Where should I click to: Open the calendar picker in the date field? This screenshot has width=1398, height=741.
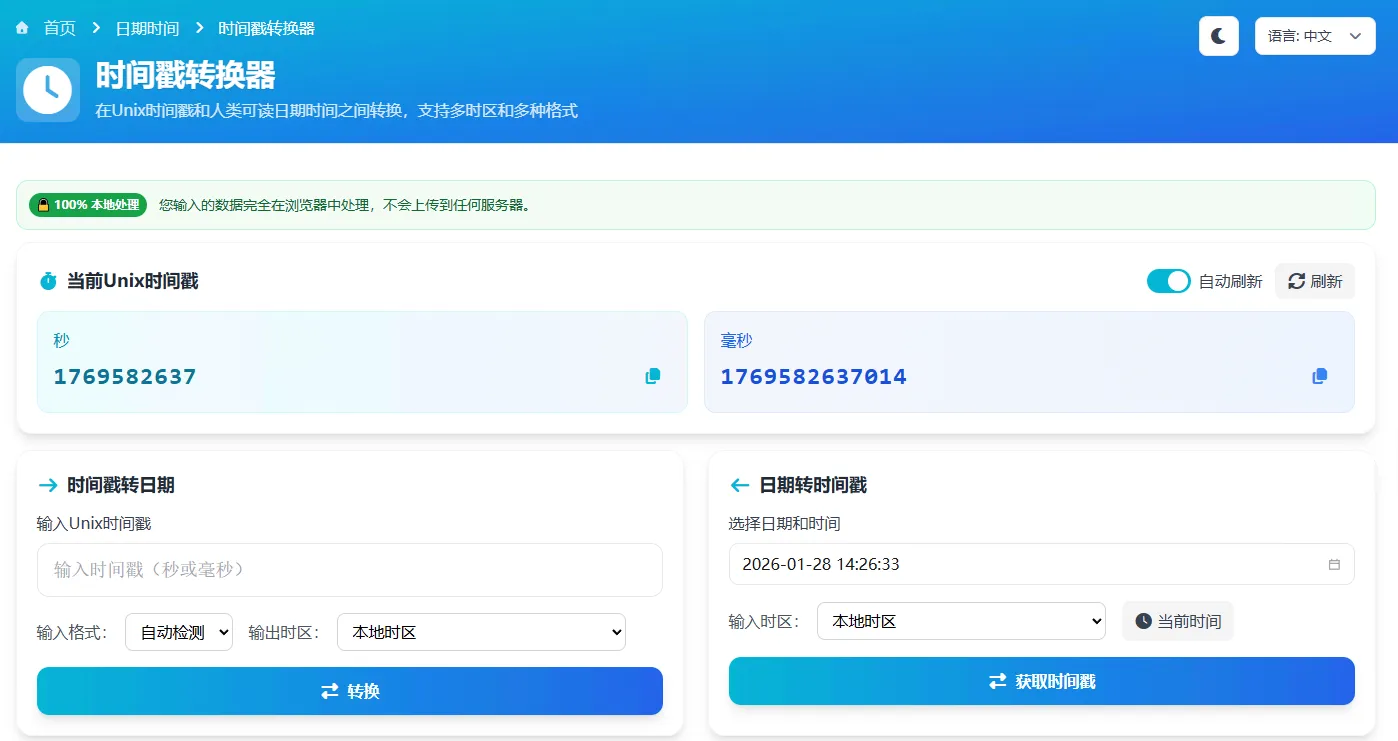1334,564
